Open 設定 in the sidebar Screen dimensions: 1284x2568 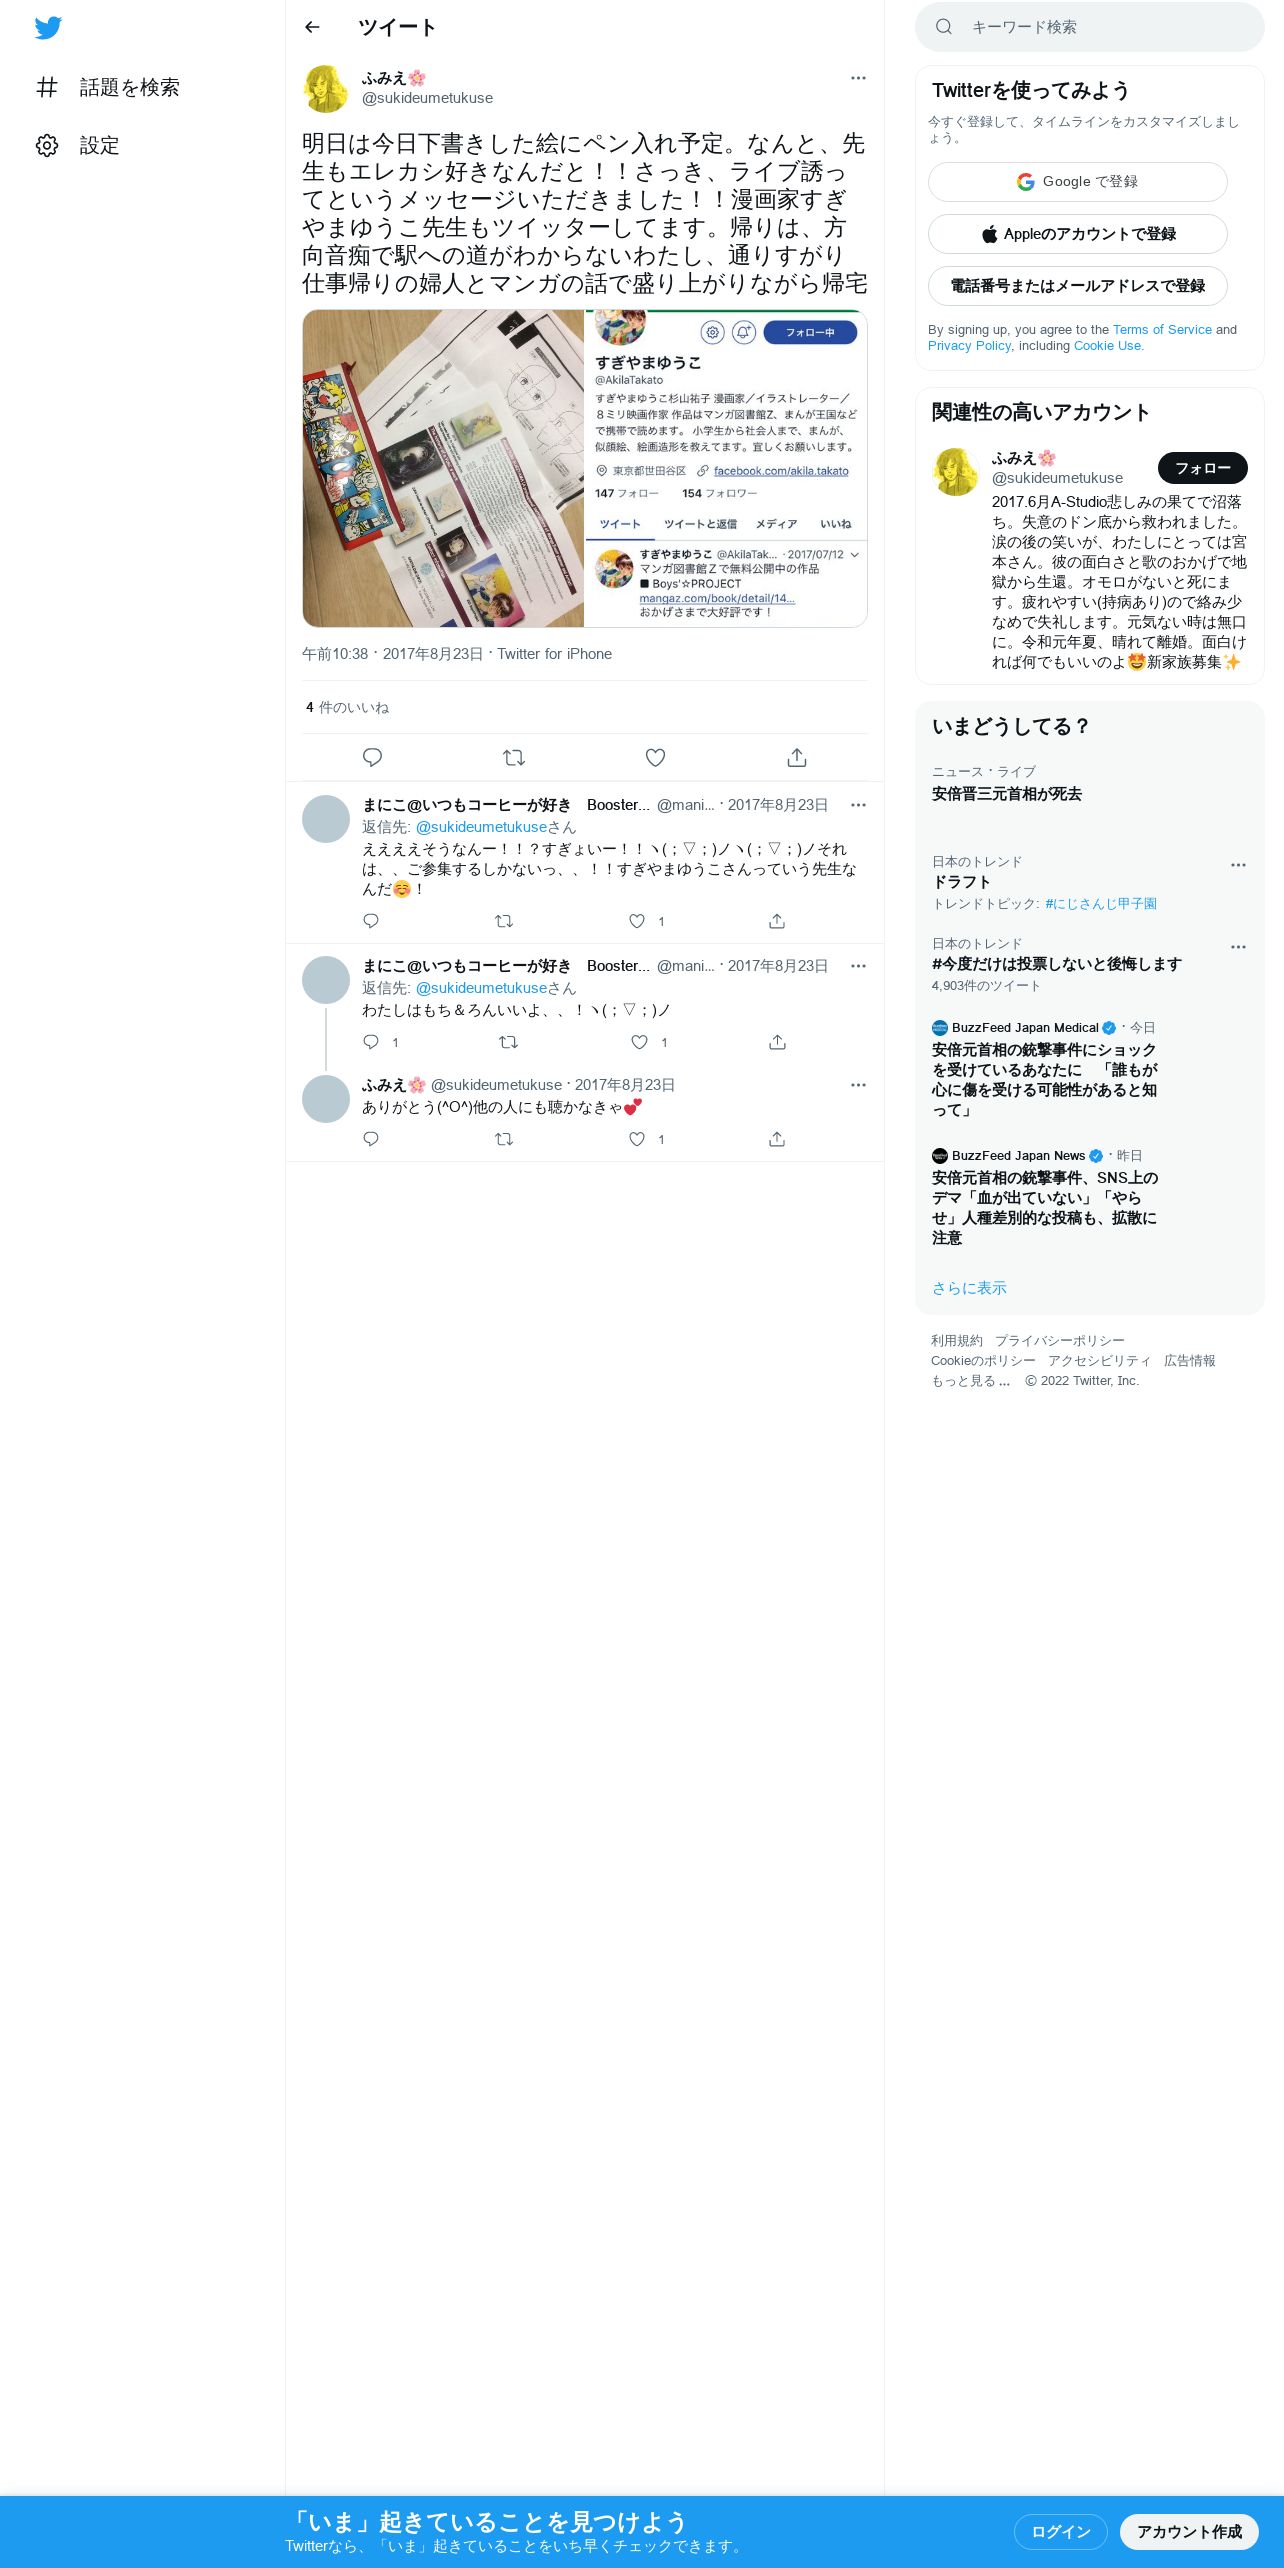tap(78, 145)
